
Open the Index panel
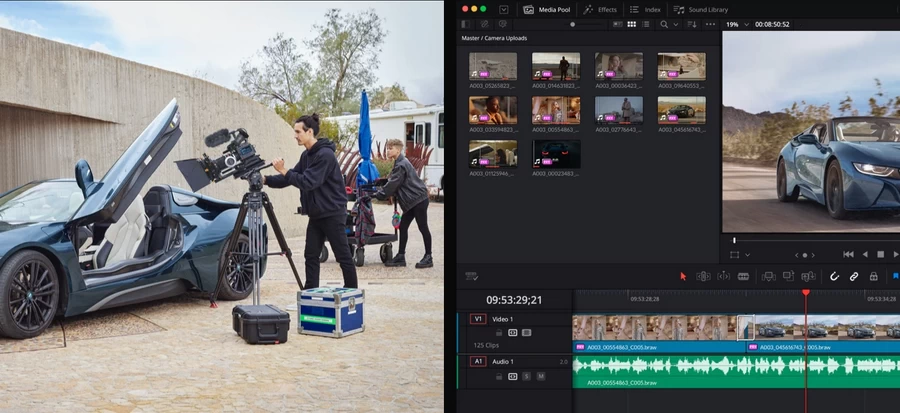(x=645, y=10)
